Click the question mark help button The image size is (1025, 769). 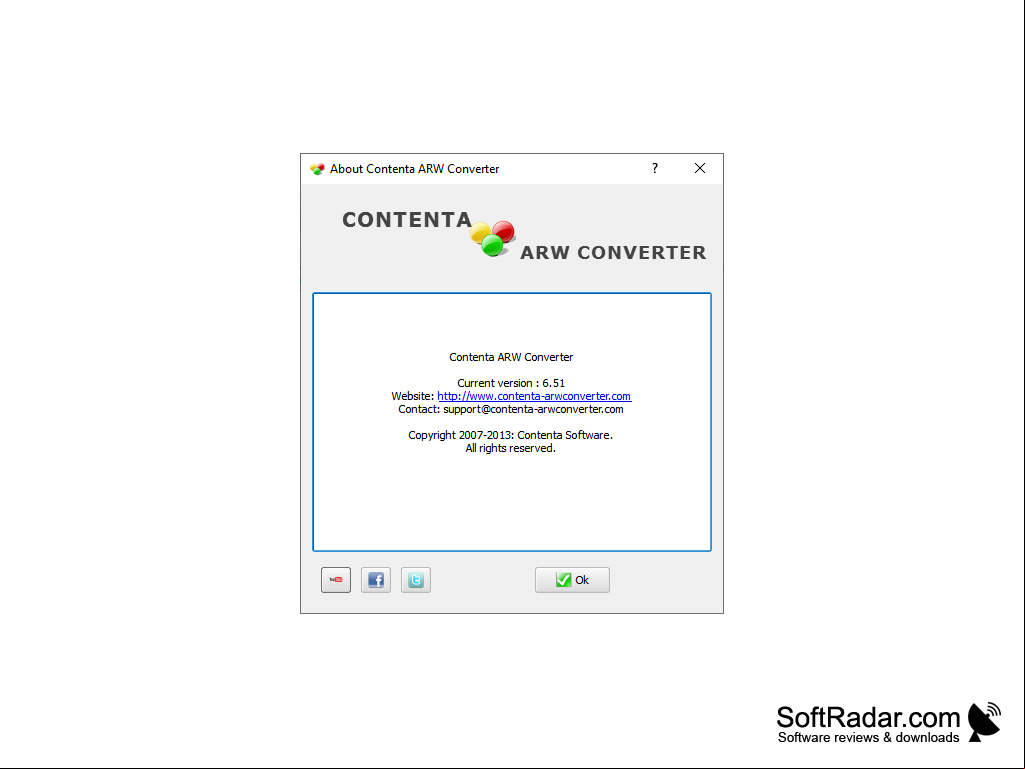[654, 169]
